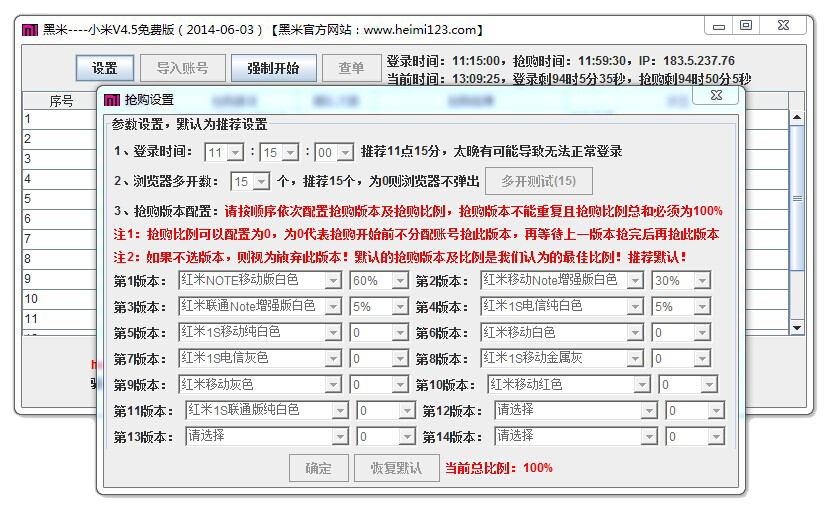Select row 5 in account list
The width and height of the screenshot is (828, 509).
point(60,199)
